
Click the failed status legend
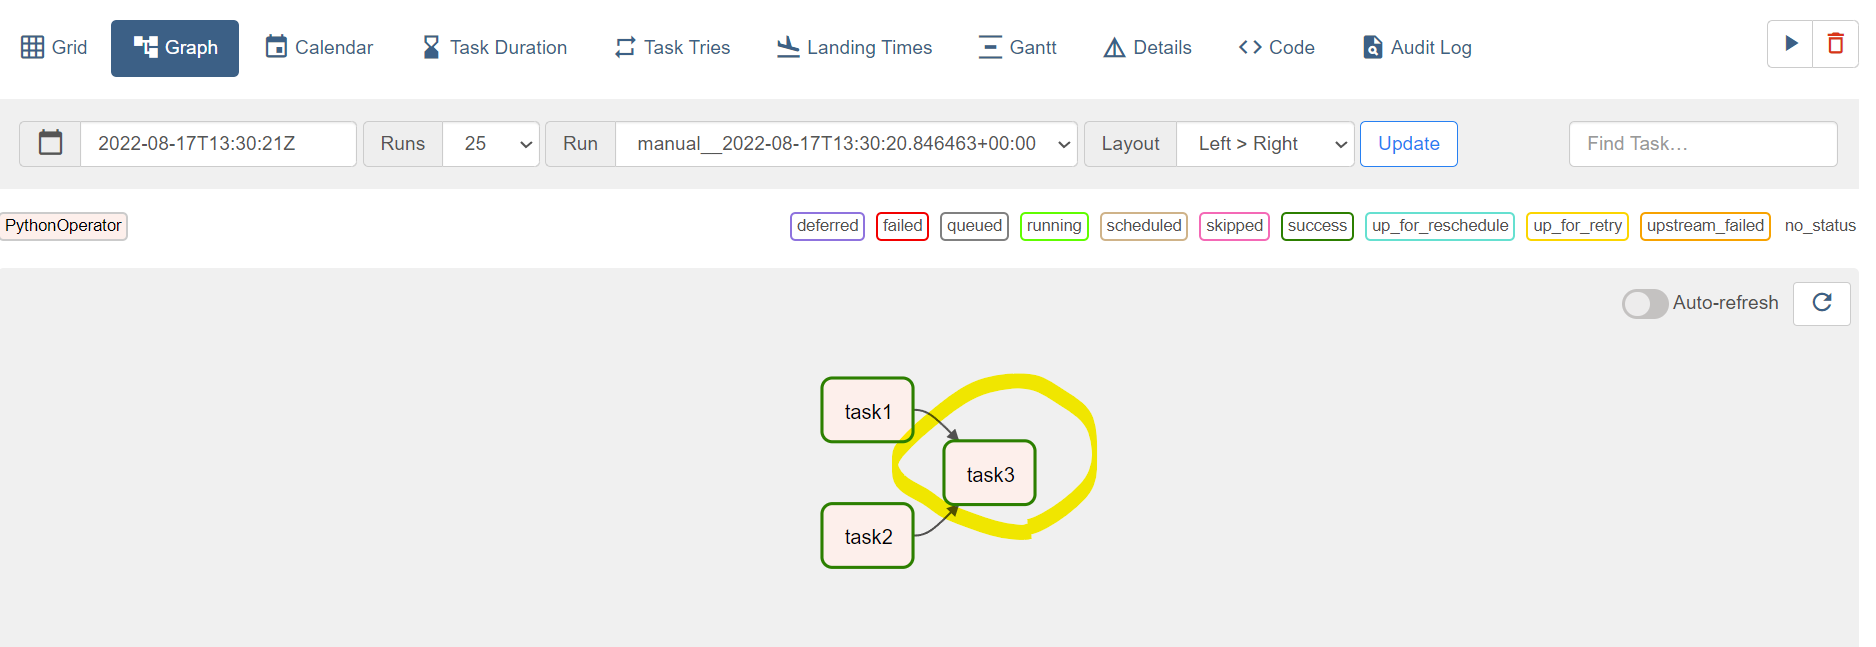(902, 226)
